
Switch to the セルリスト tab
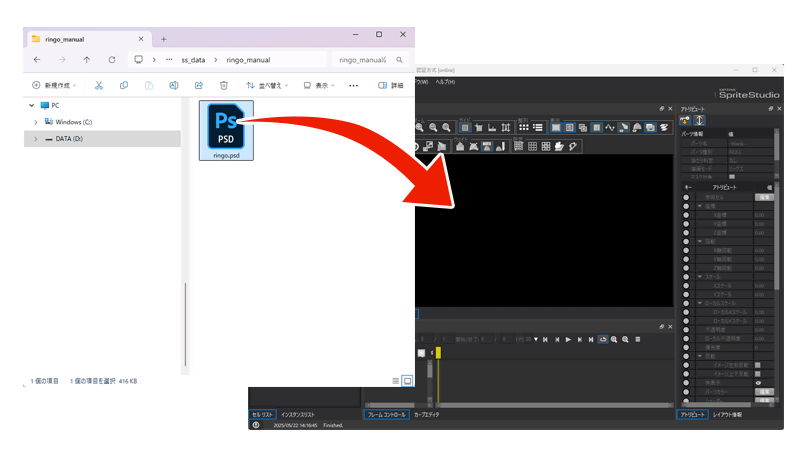pyautogui.click(x=263, y=415)
